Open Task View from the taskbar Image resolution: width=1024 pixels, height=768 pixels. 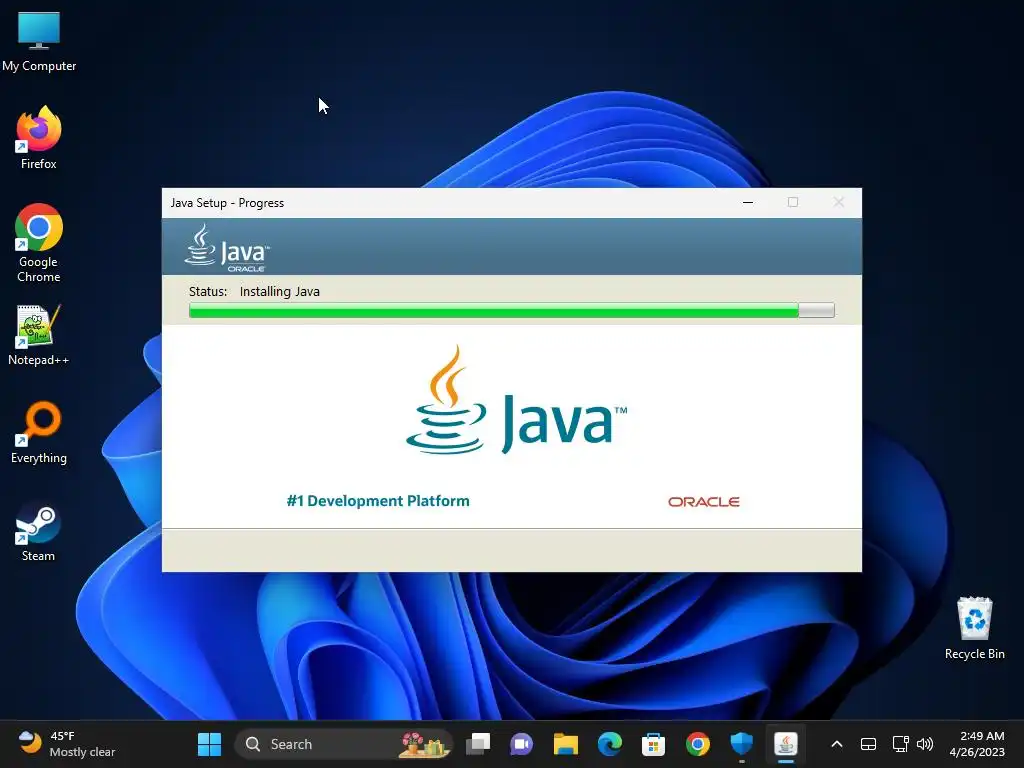[x=478, y=744]
